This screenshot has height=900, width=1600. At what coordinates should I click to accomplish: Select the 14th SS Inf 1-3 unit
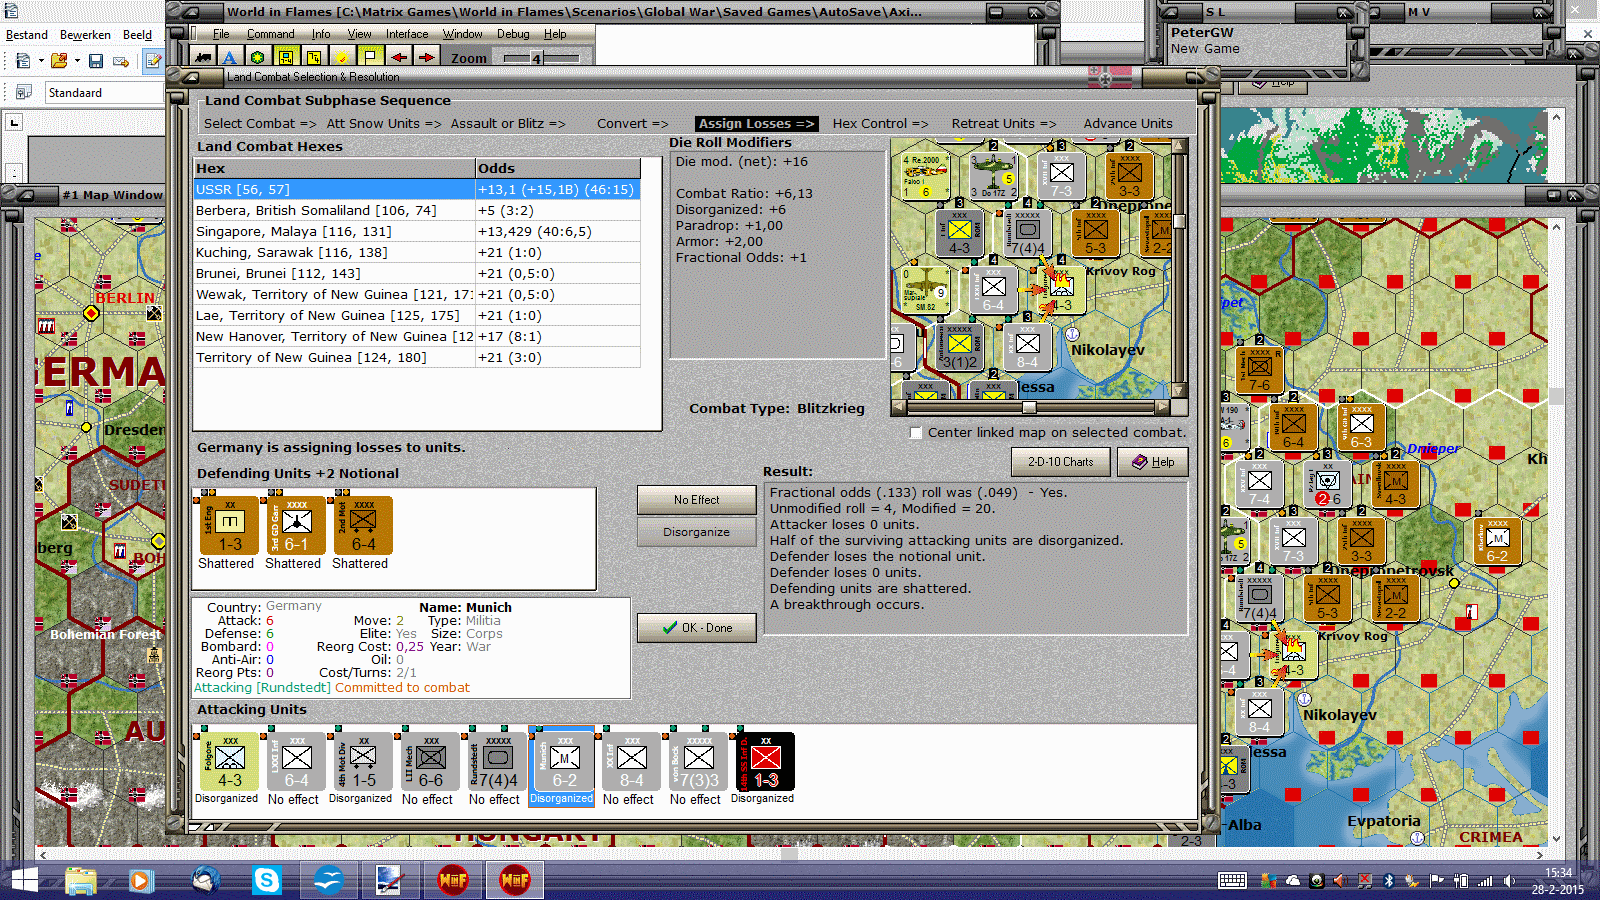click(x=765, y=762)
